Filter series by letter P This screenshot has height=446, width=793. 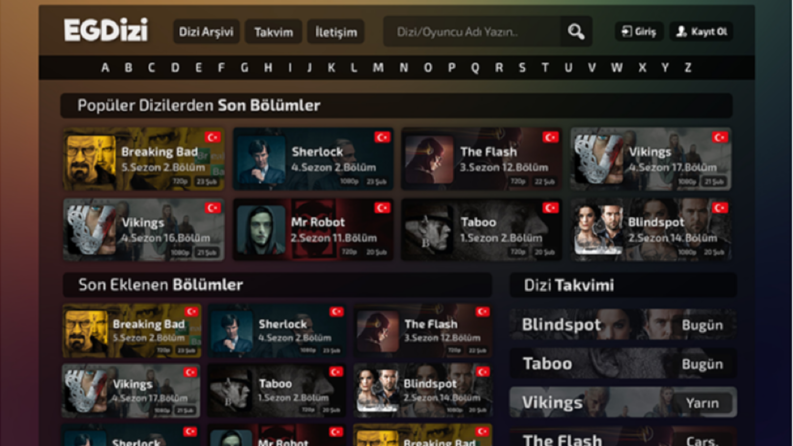[x=452, y=68]
